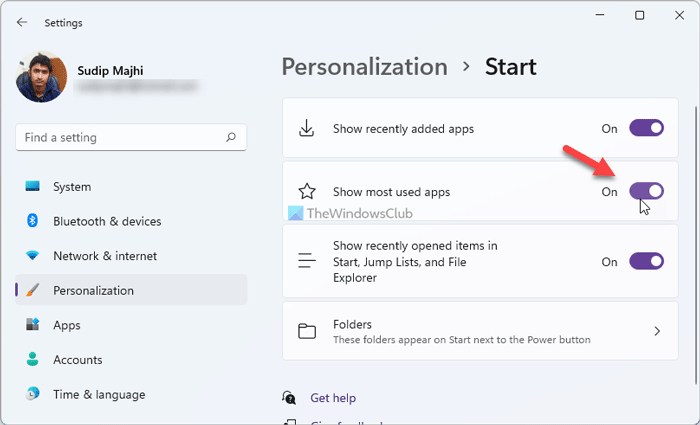The width and height of the screenshot is (700, 425).
Task: Go to Personalization breadcrumb link
Action: coord(364,67)
